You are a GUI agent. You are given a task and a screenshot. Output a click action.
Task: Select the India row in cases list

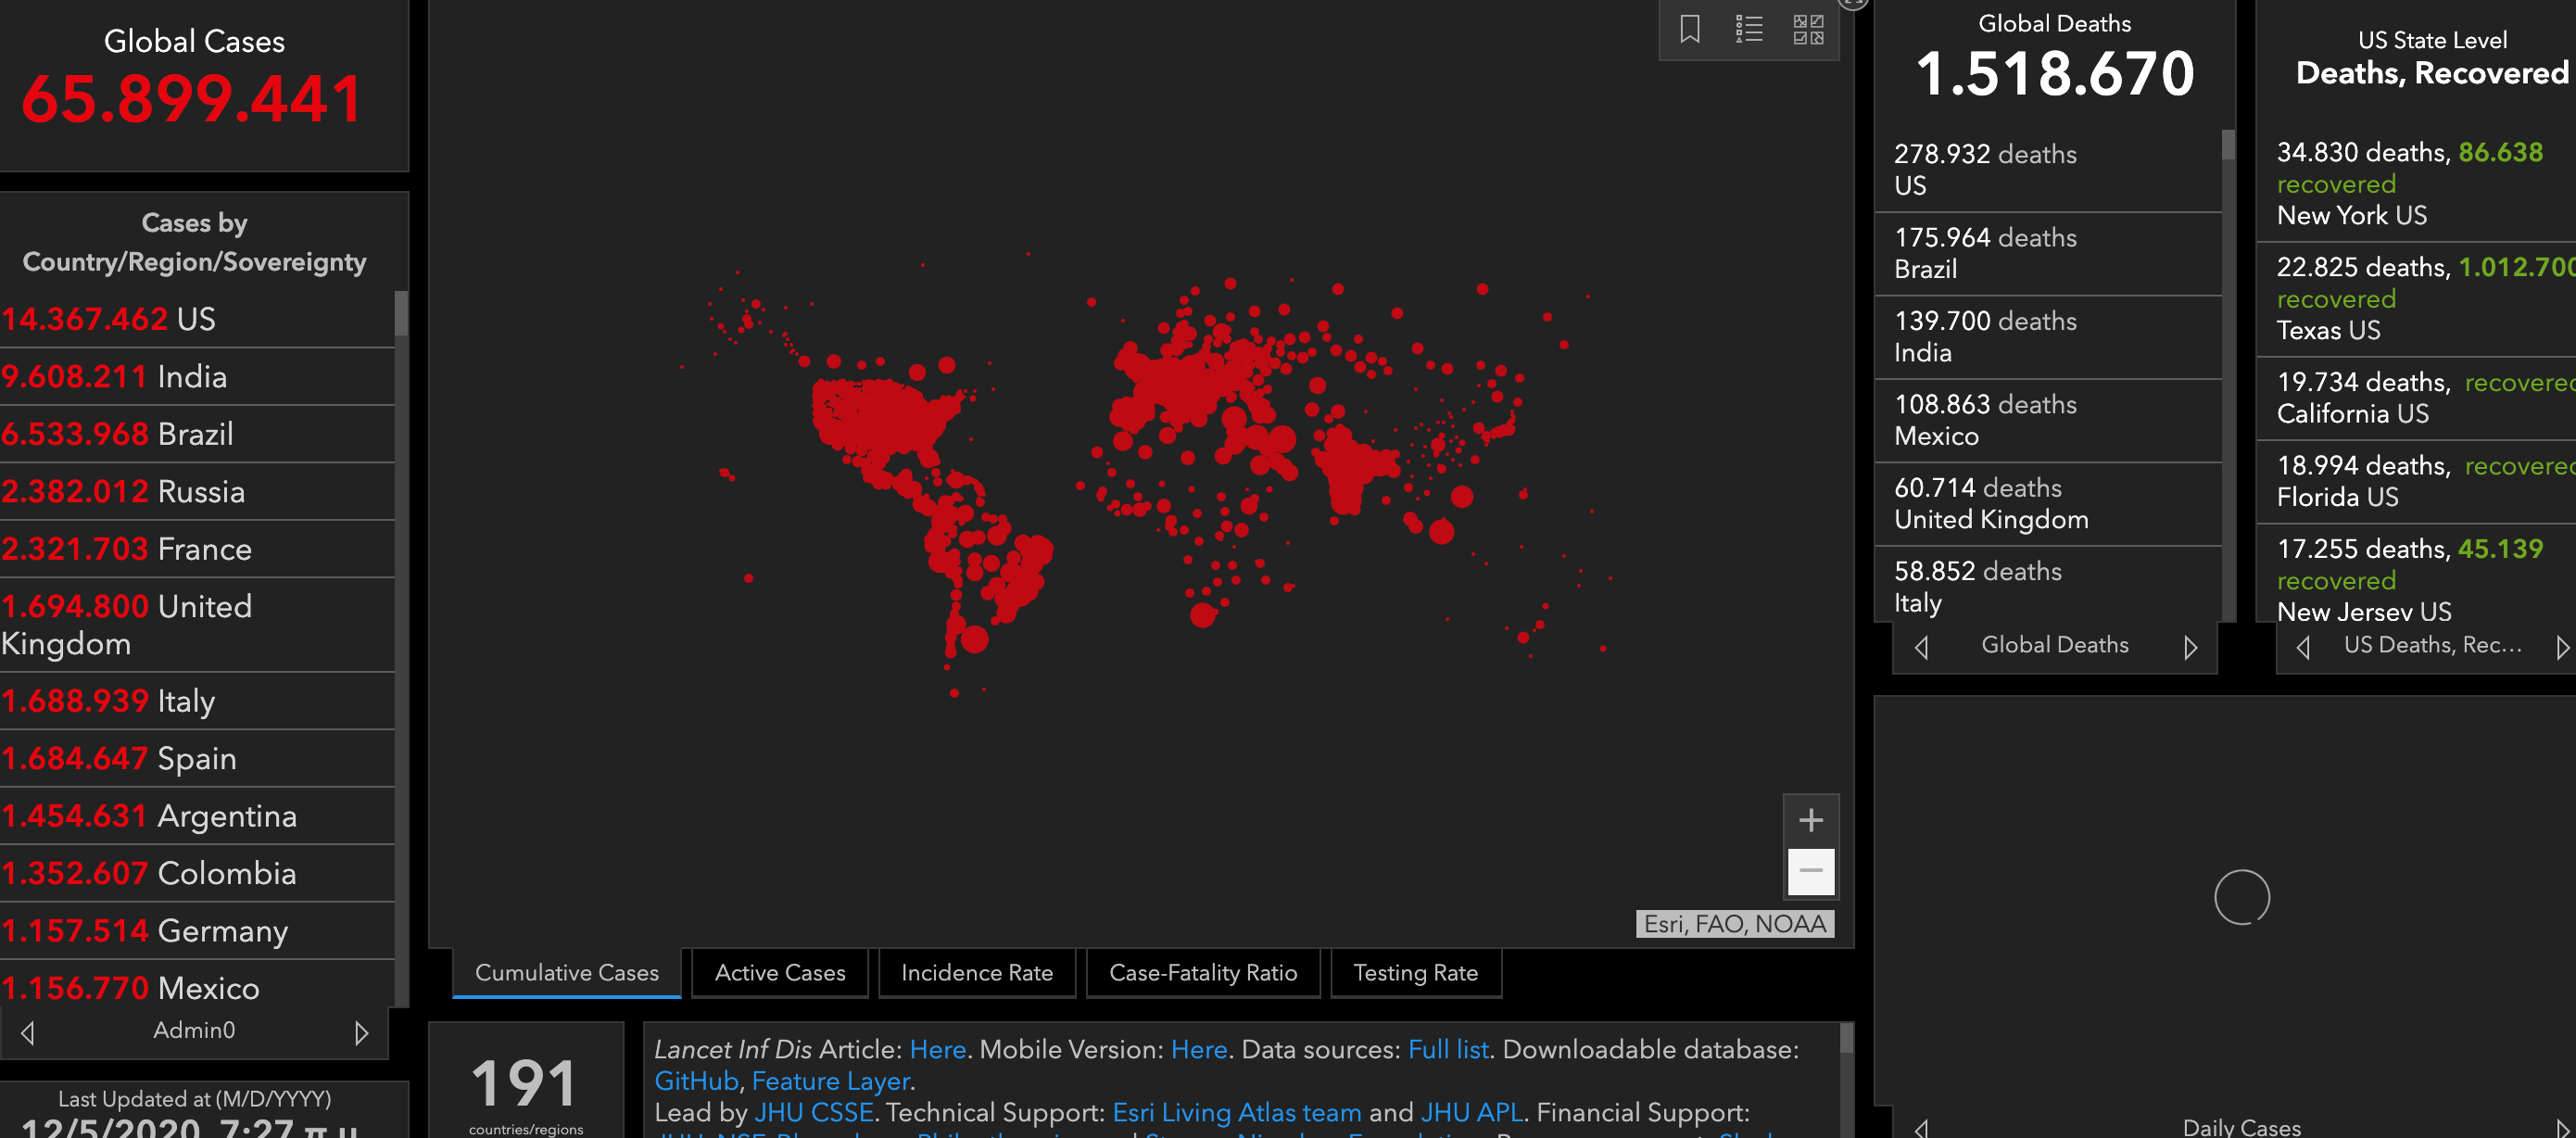(192, 377)
